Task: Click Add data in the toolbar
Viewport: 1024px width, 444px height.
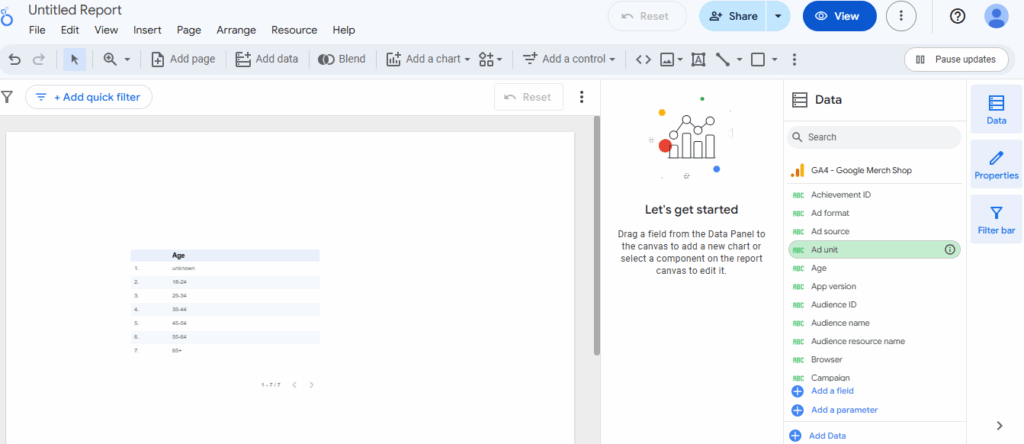Action: click(267, 59)
